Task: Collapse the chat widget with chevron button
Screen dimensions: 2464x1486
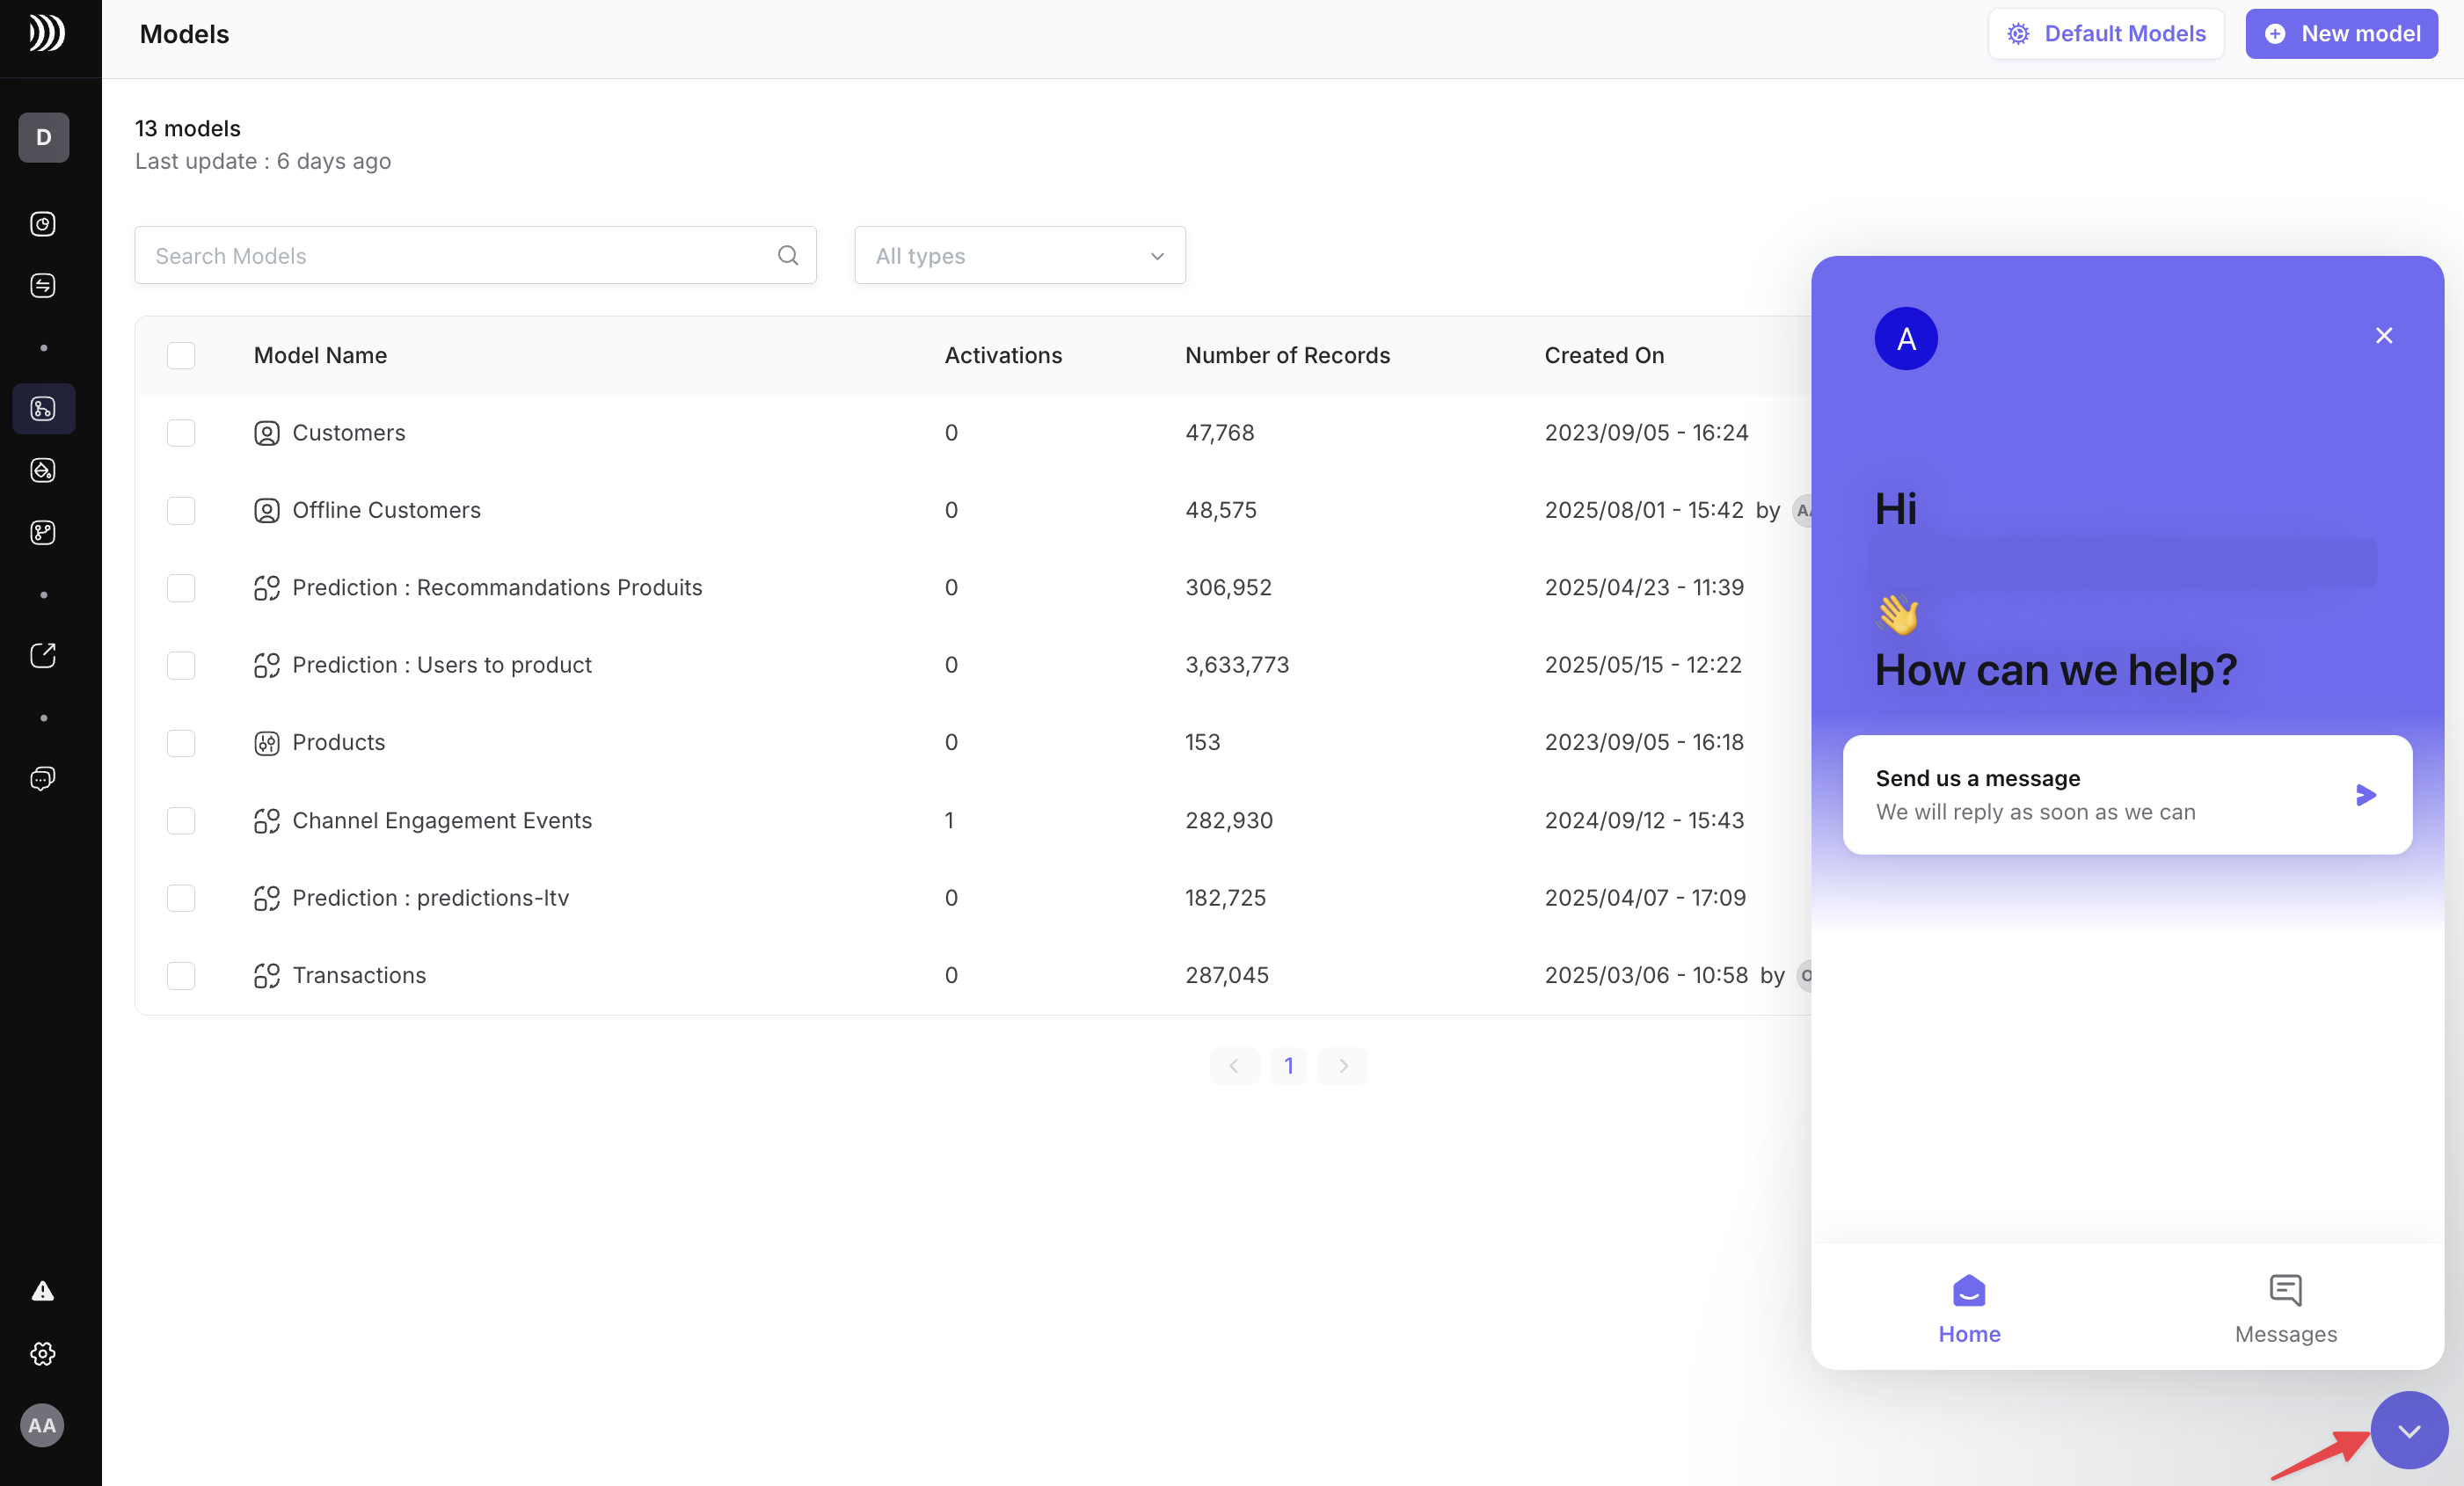Action: tap(2408, 1430)
